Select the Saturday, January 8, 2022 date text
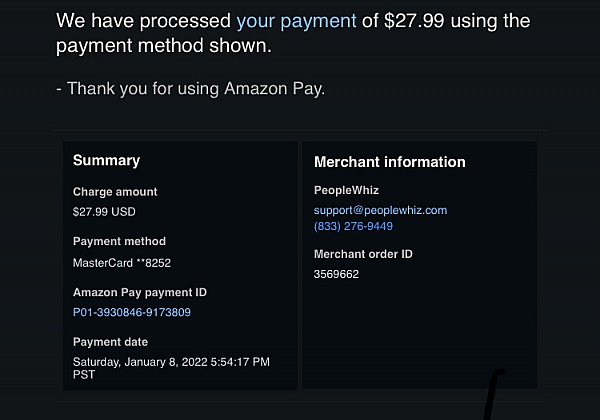Viewport: 600px width, 420px height. [171, 362]
